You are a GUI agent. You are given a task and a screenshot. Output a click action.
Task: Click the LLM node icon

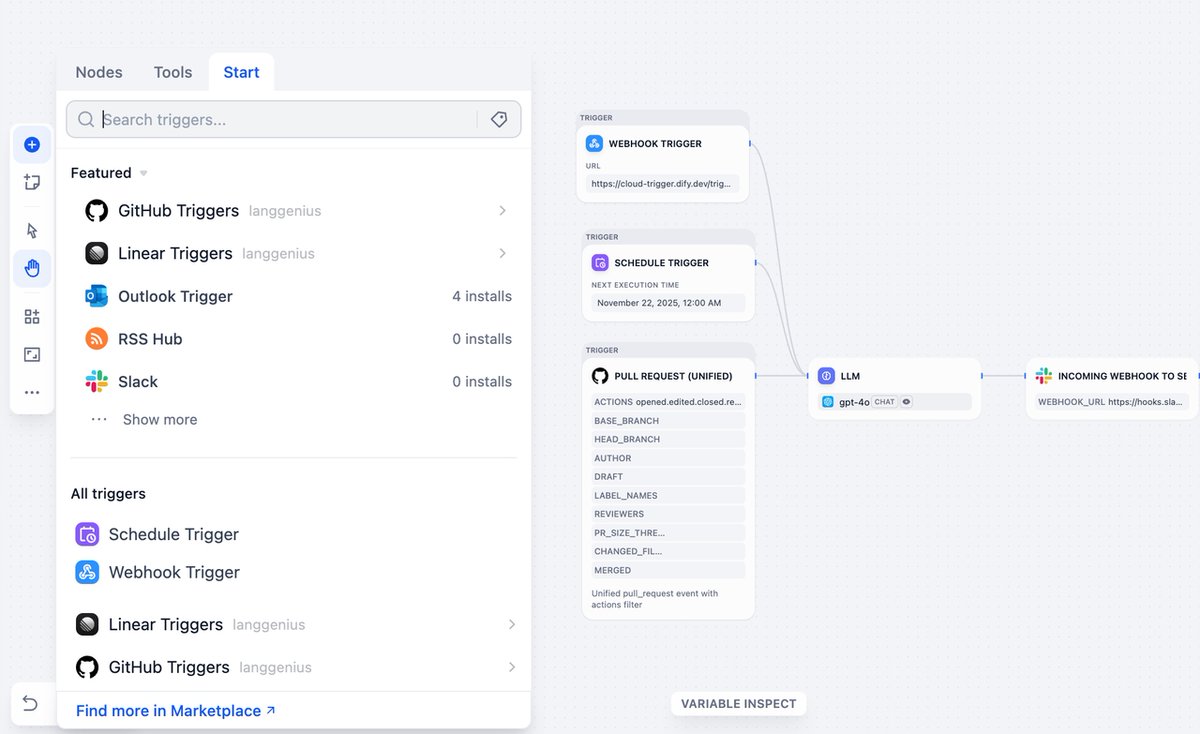[x=826, y=376]
